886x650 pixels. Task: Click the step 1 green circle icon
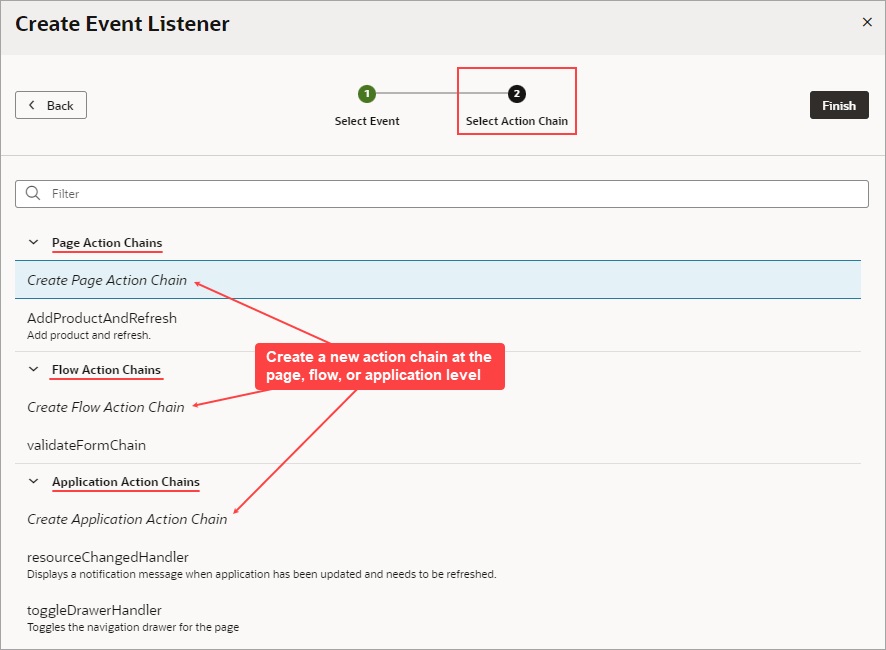pyautogui.click(x=367, y=94)
